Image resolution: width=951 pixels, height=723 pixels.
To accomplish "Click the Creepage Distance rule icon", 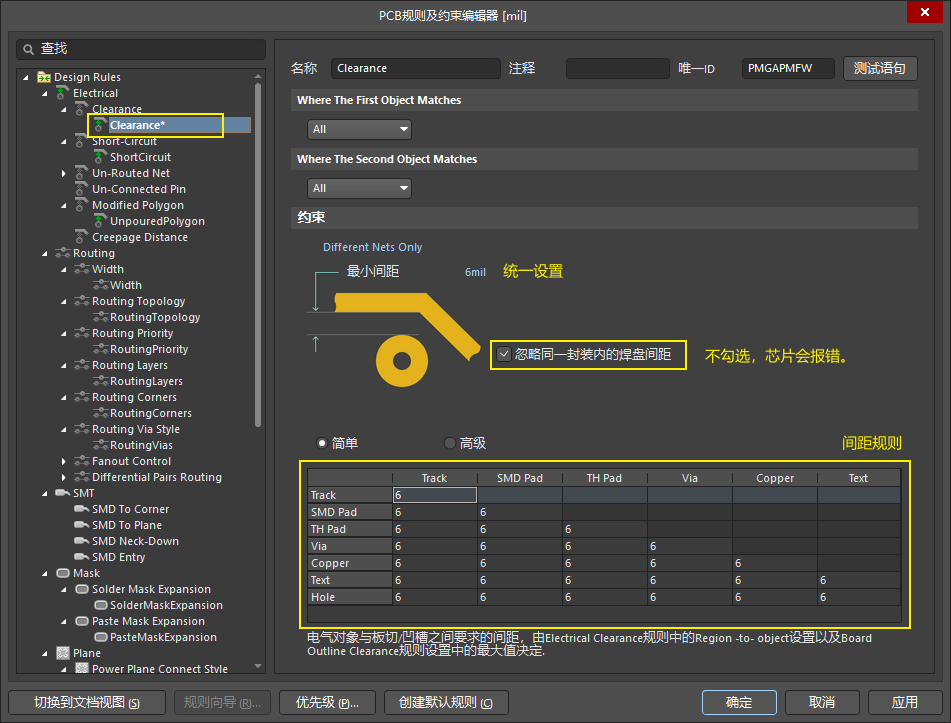I will (82, 237).
